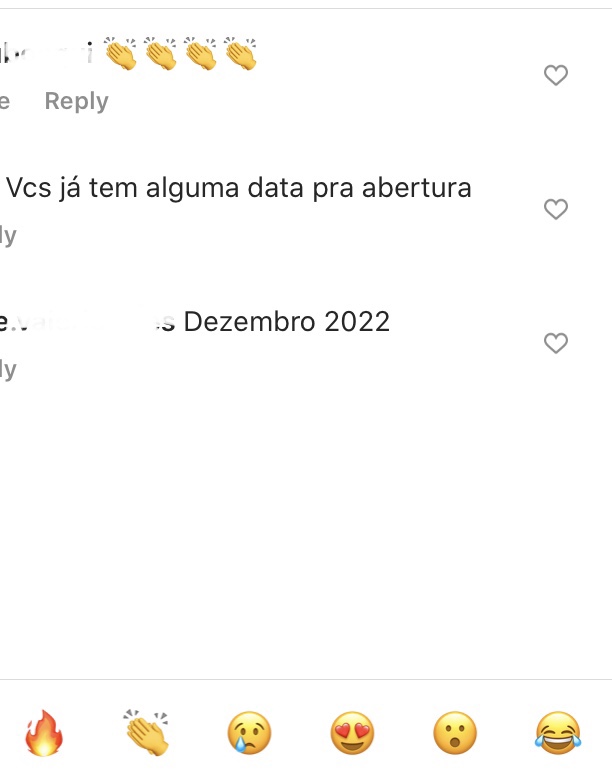The width and height of the screenshot is (612, 780).
Task: Tap the cut-off label left of first Reply
Action: [5, 101]
